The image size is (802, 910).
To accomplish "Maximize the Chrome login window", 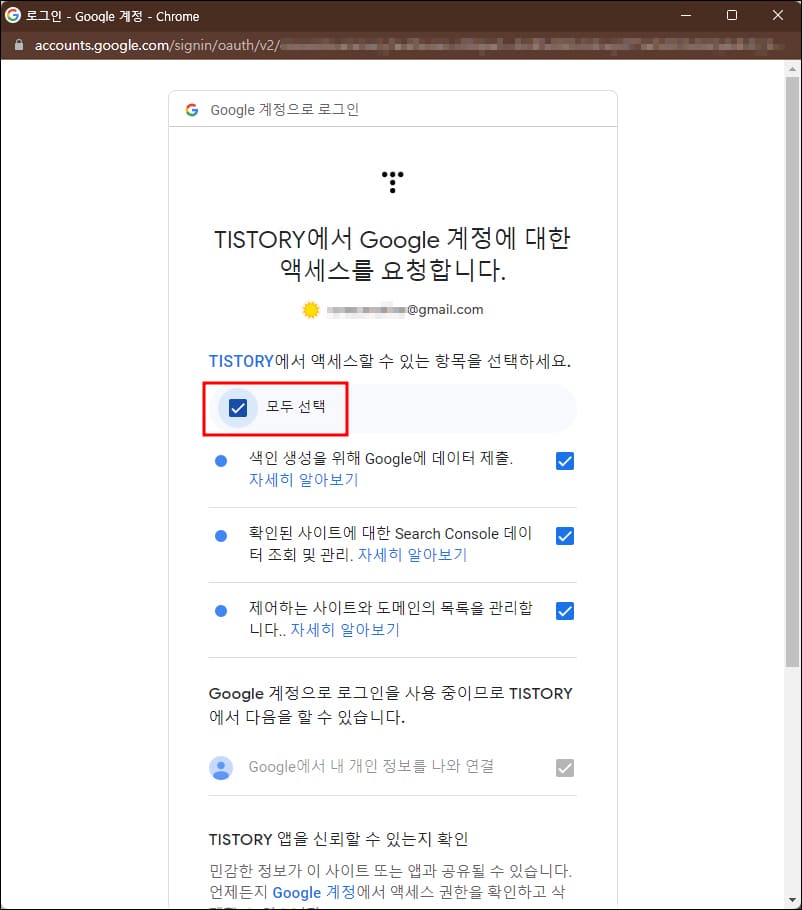I will [x=732, y=15].
